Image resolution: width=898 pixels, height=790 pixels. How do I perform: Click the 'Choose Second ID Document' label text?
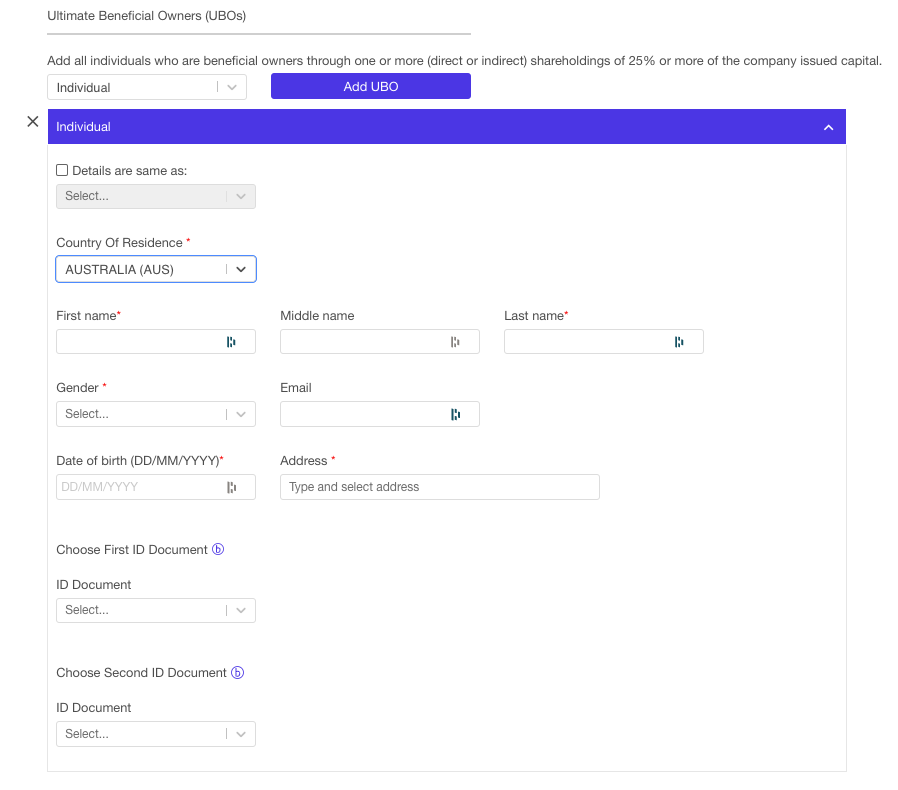[141, 673]
